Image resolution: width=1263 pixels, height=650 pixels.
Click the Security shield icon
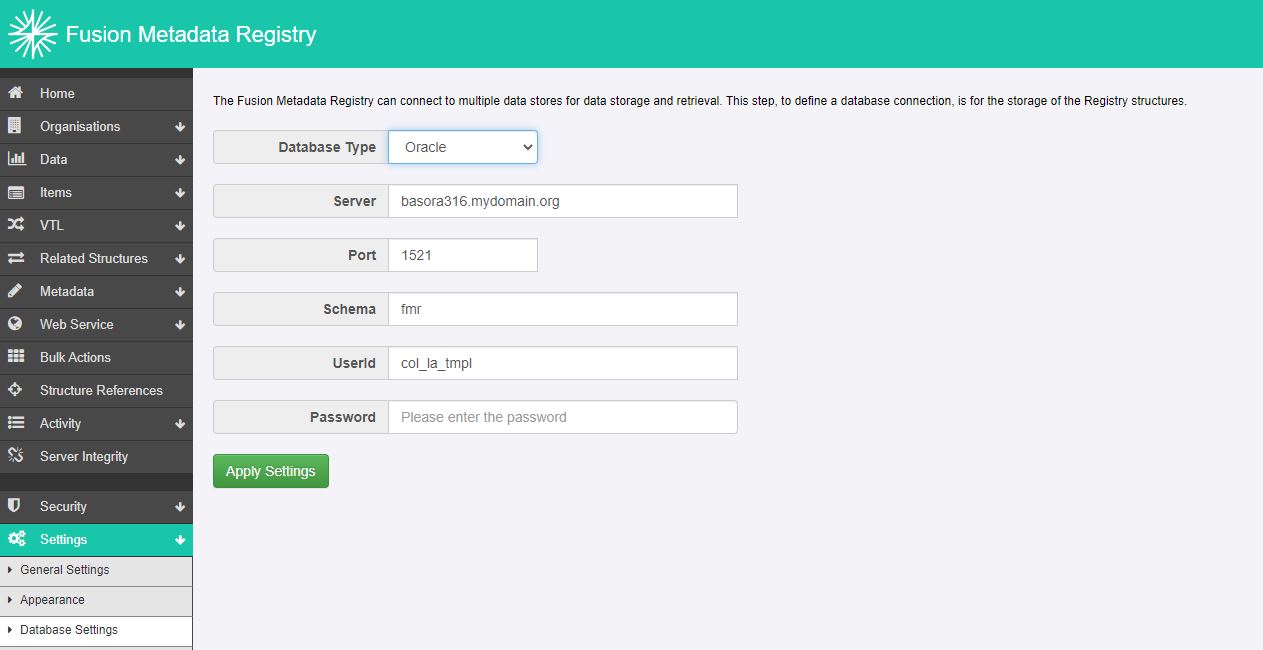(x=15, y=506)
